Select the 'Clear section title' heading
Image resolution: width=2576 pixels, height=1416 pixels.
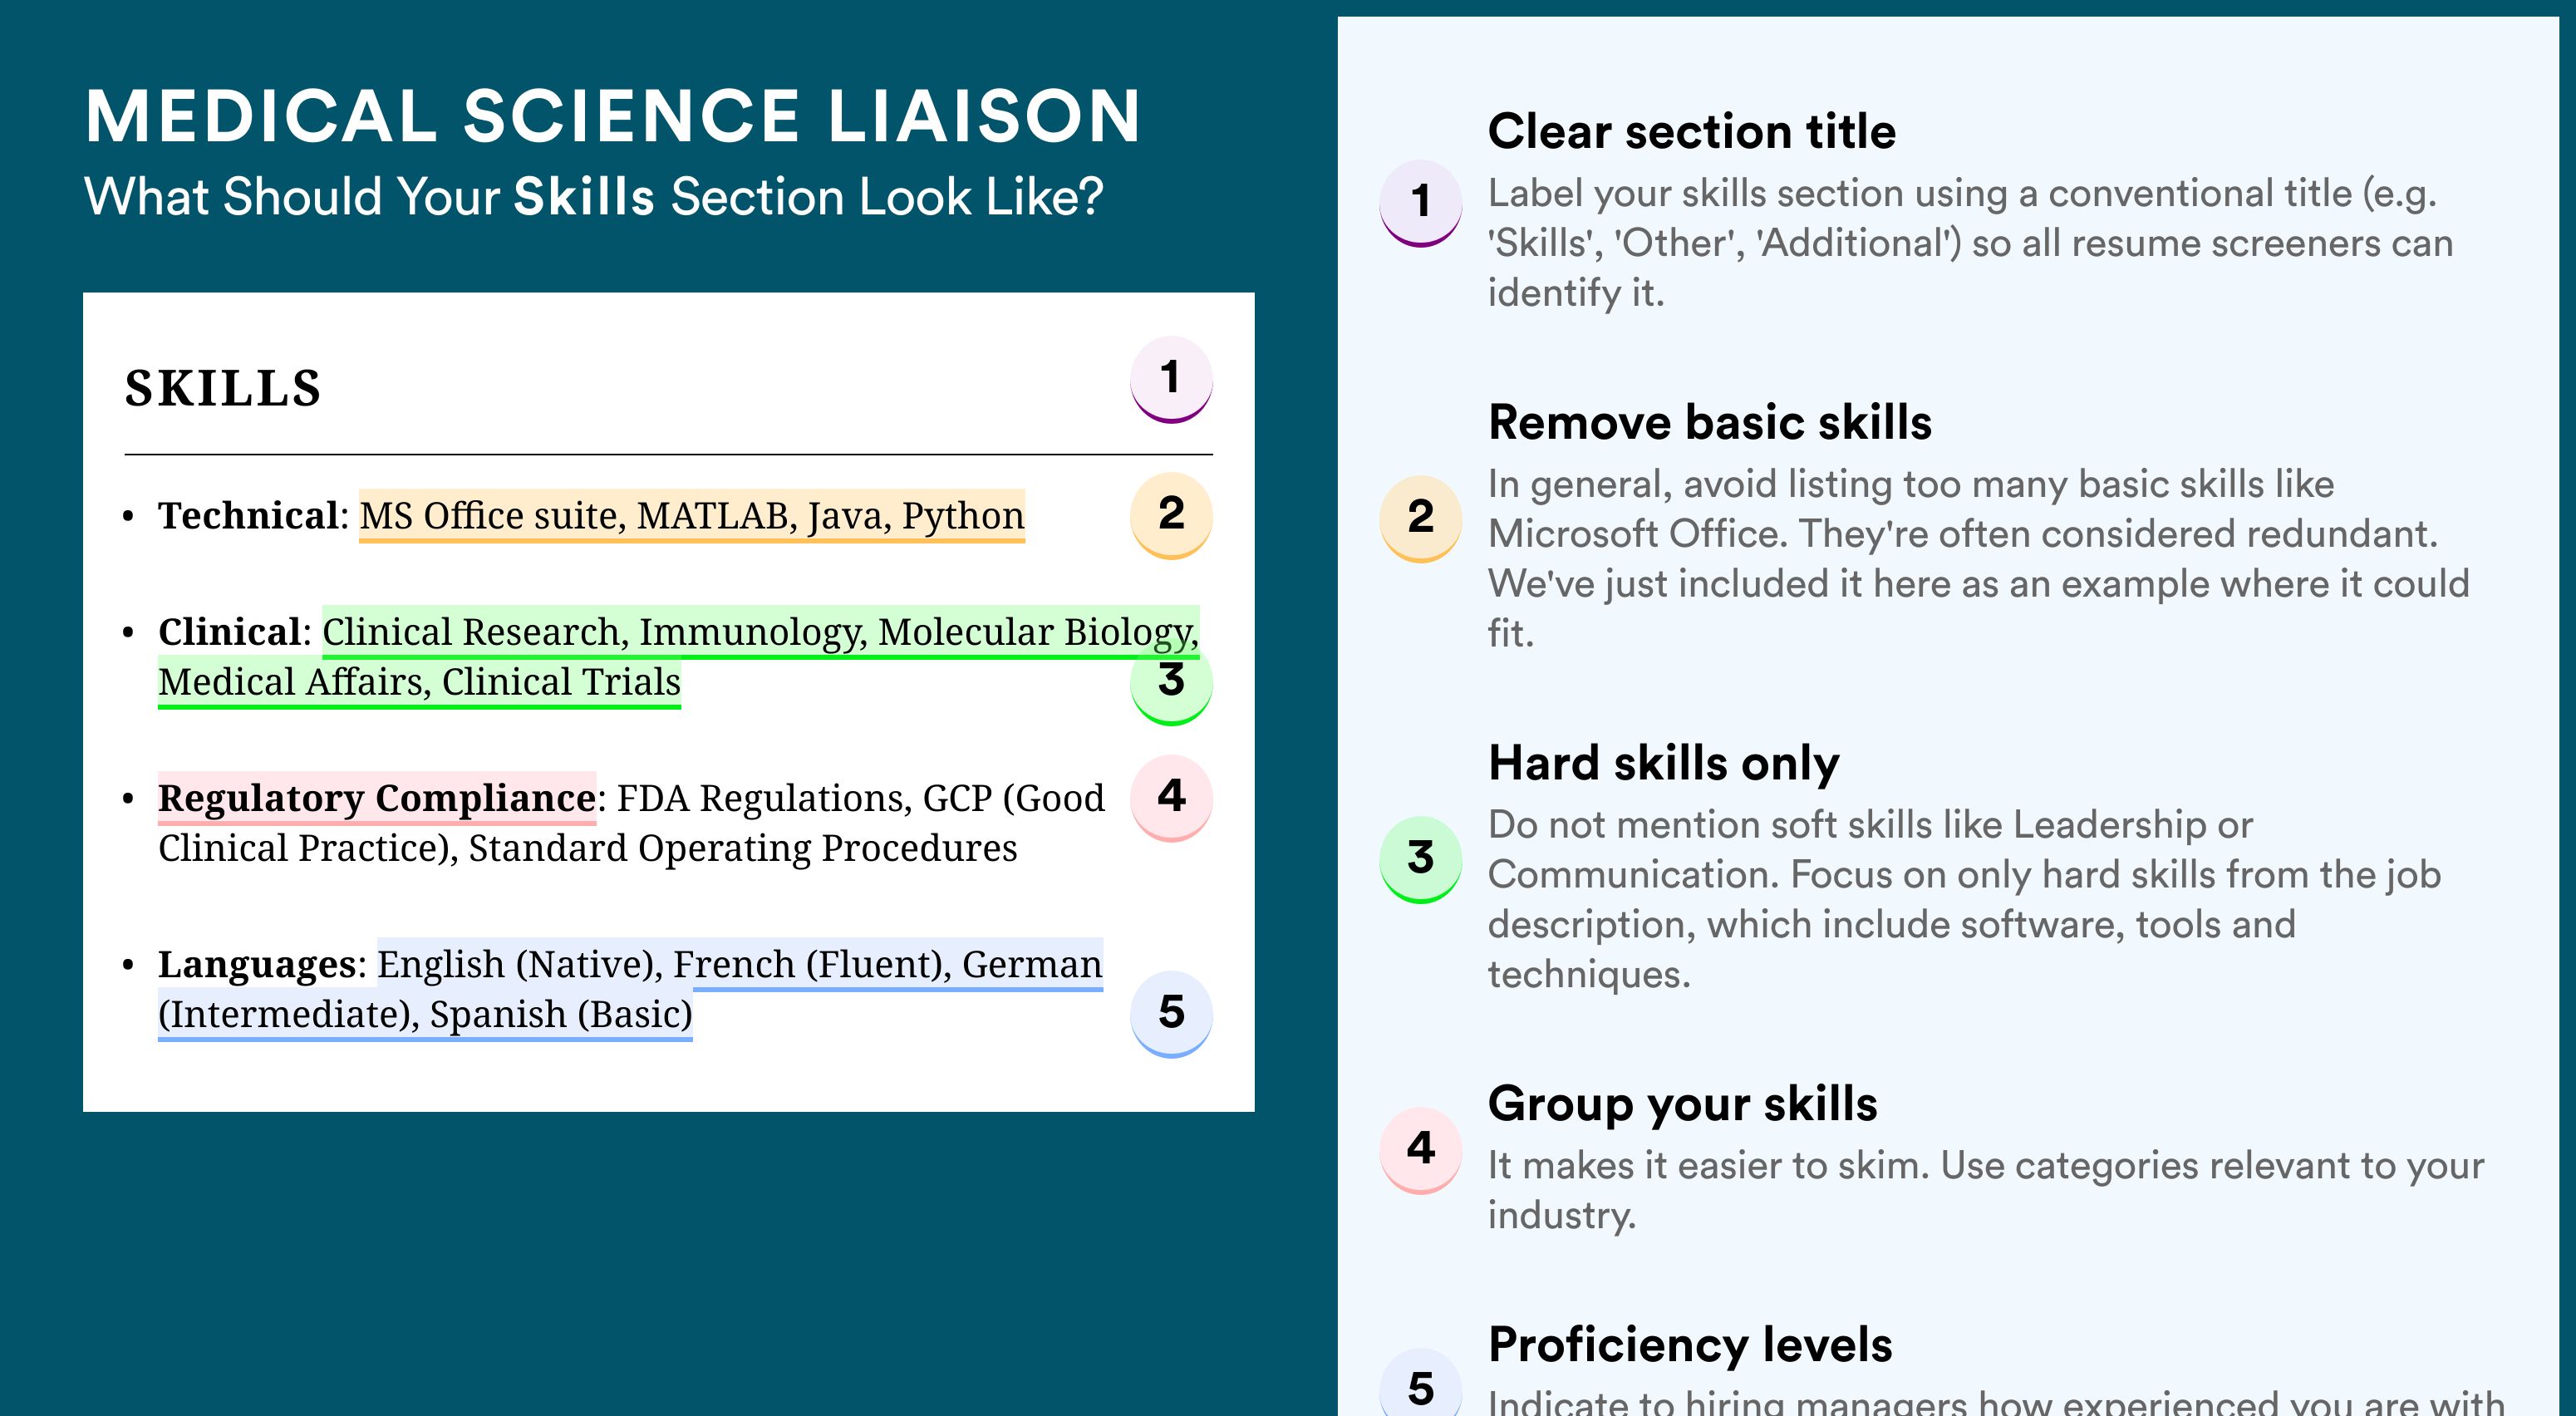[1691, 132]
